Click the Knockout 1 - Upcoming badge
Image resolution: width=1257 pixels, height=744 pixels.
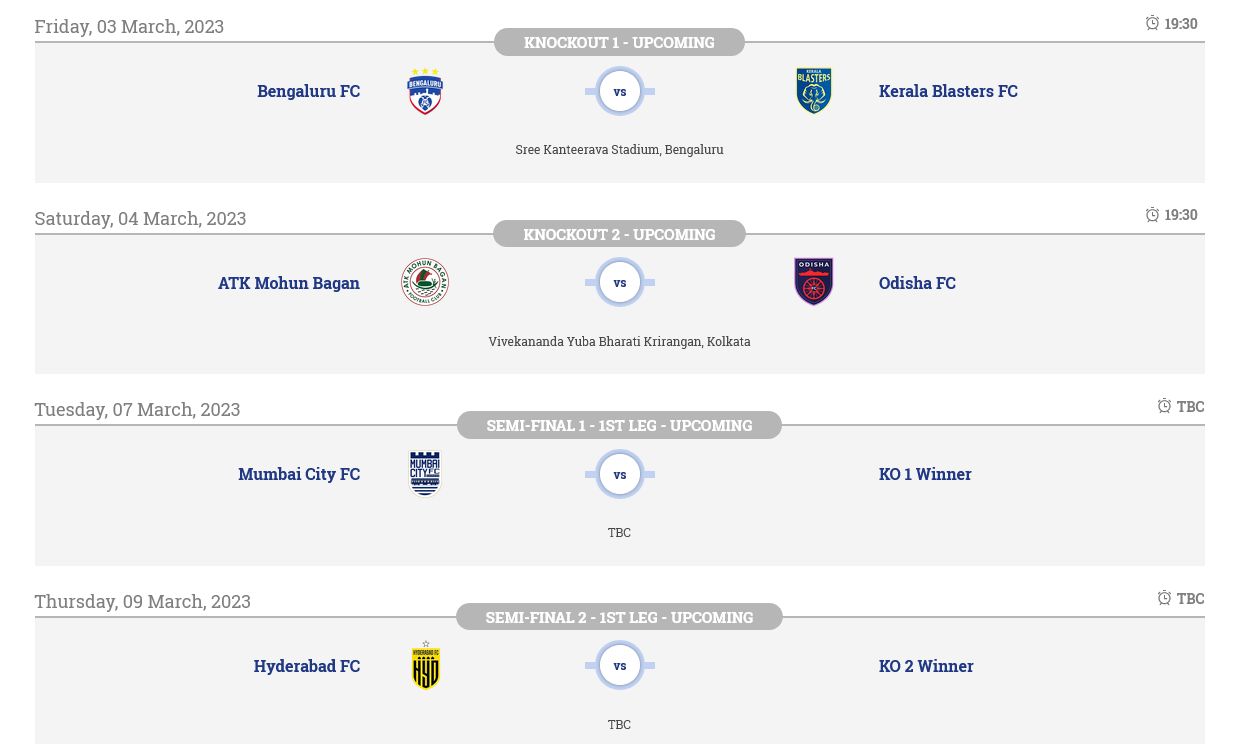click(619, 42)
